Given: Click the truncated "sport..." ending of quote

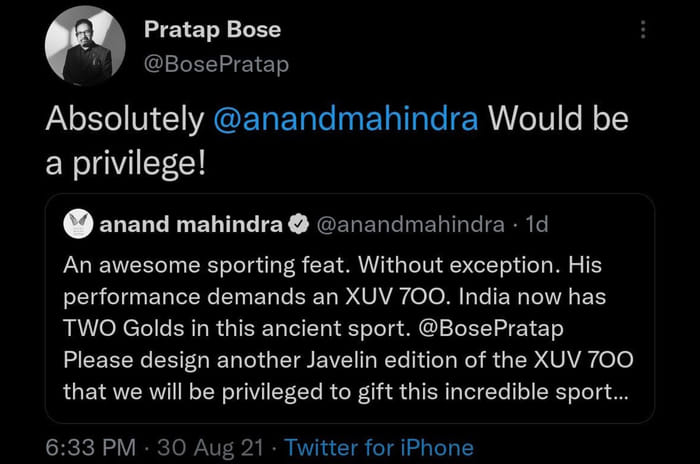Looking at the screenshot, I should (591, 391).
